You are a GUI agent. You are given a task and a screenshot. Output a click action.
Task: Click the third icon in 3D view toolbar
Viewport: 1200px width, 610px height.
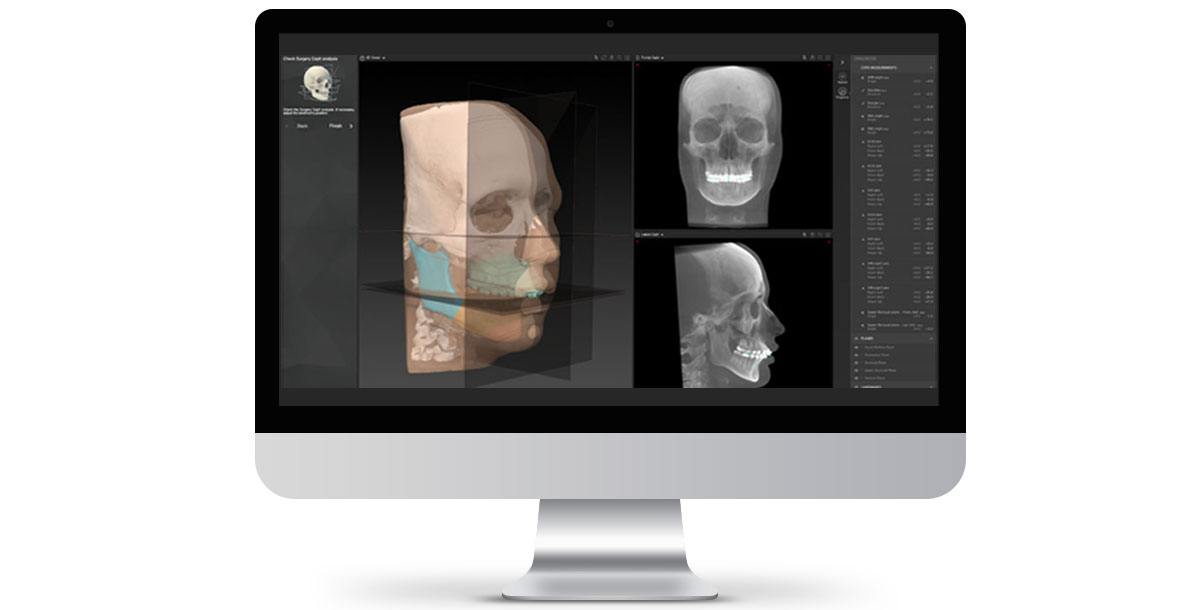612,58
